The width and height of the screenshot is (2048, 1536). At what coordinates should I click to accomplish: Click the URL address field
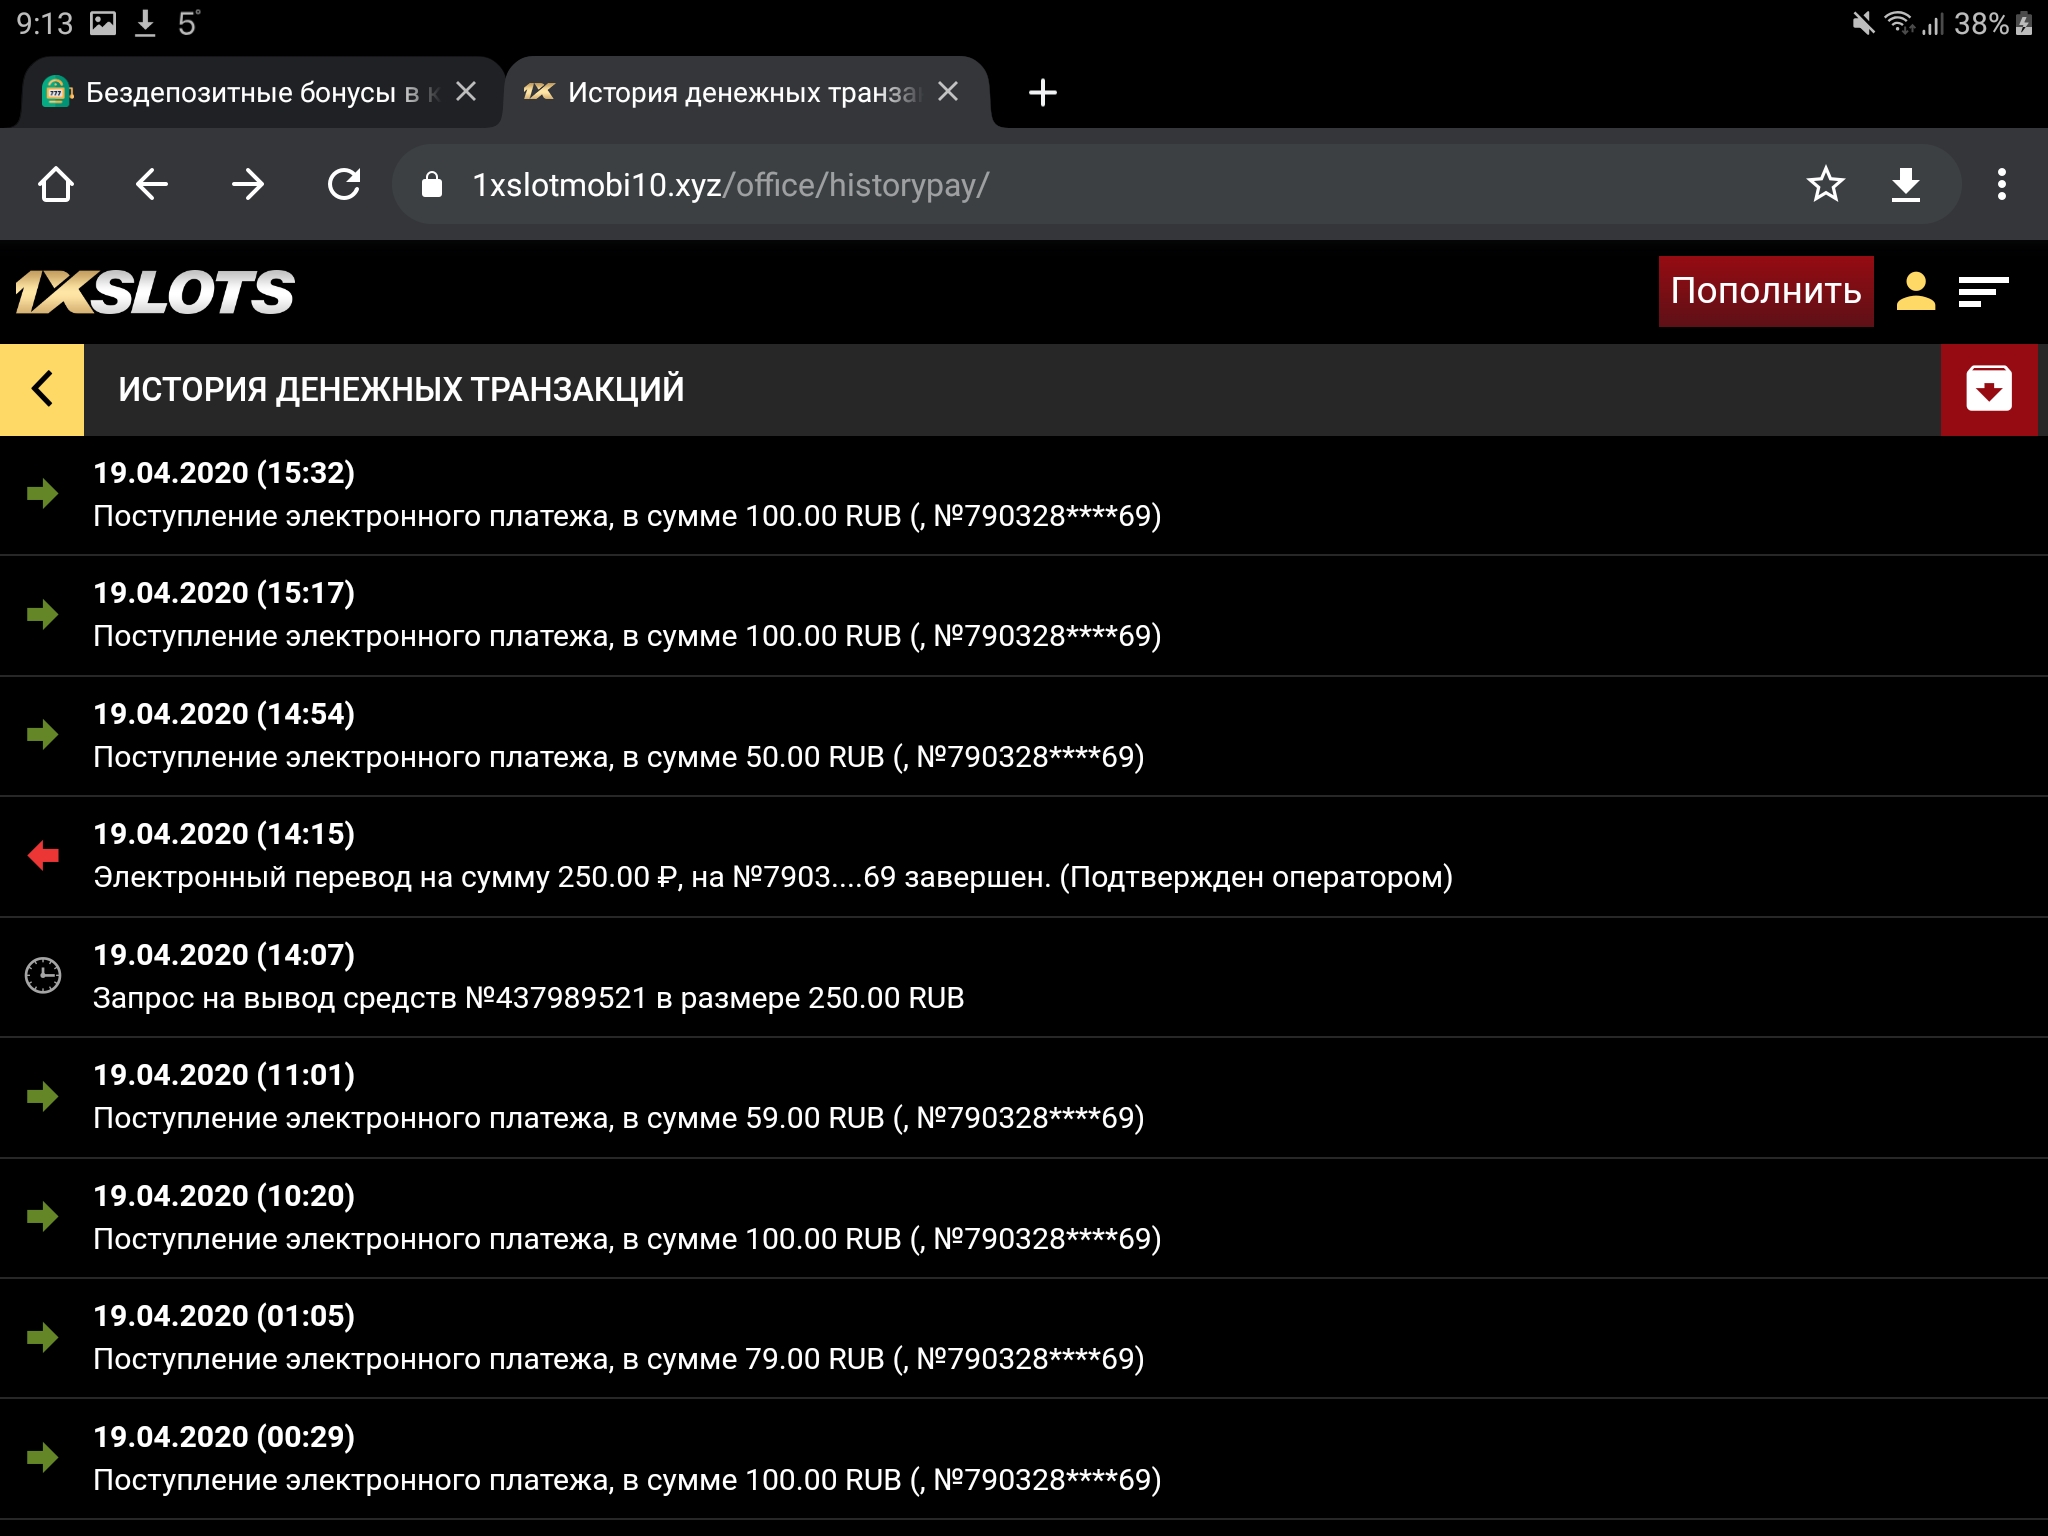pyautogui.click(x=1100, y=185)
